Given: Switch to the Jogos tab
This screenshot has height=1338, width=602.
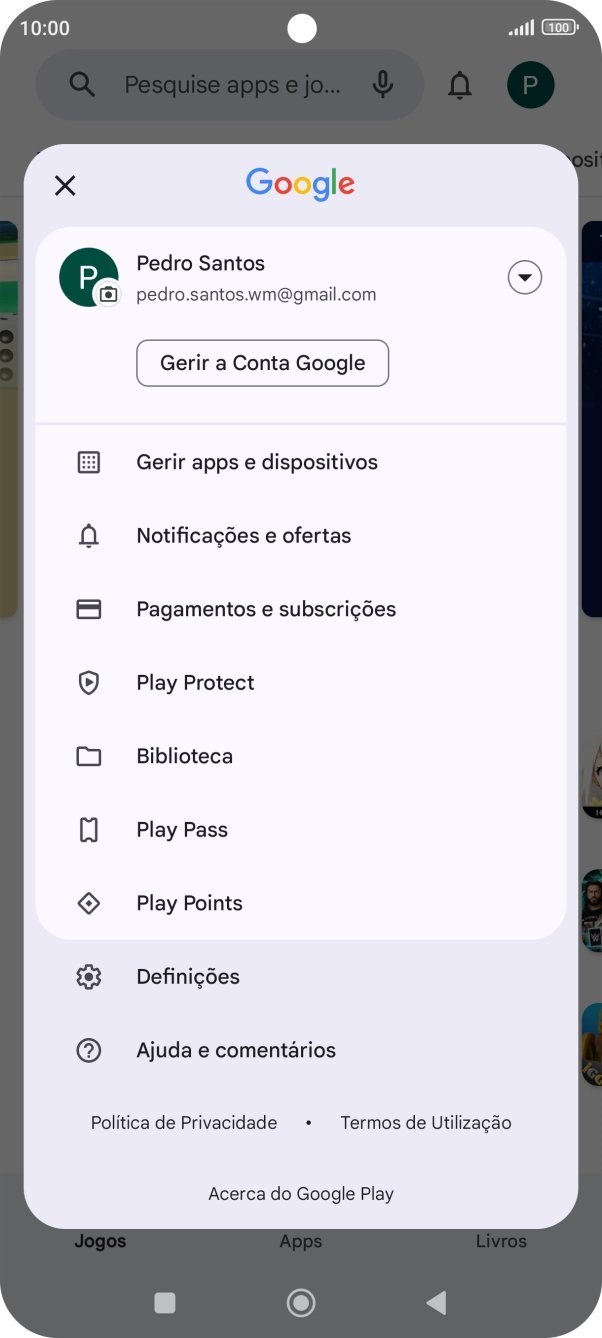Looking at the screenshot, I should click(100, 1240).
